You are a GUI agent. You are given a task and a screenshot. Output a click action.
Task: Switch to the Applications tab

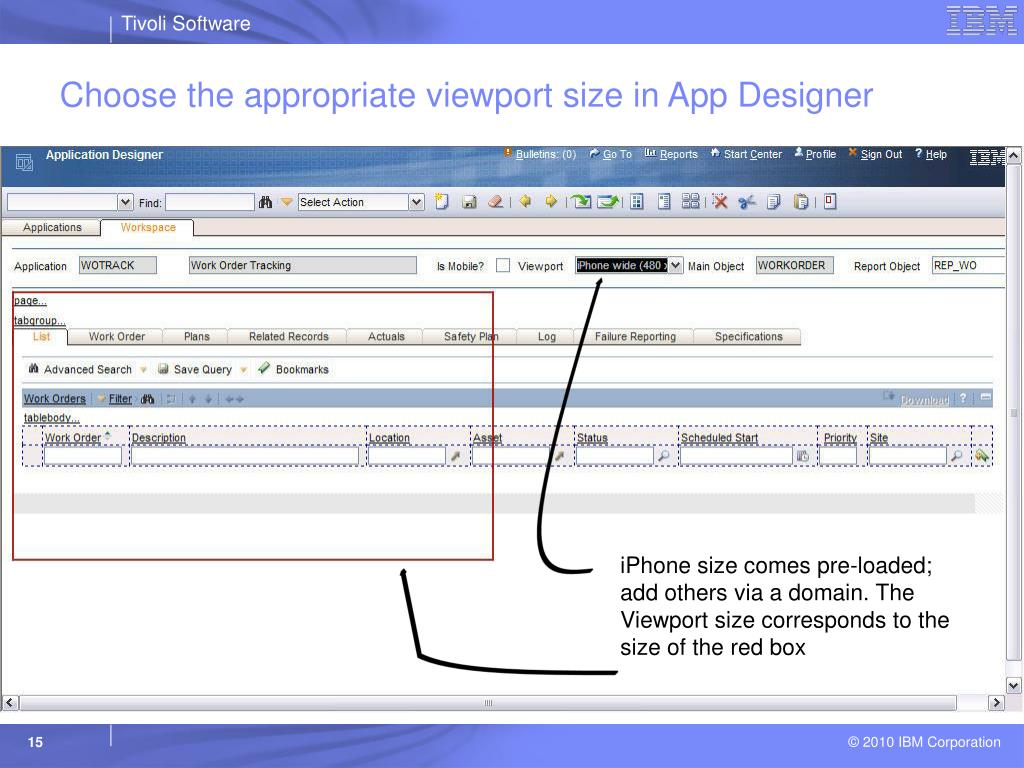52,227
